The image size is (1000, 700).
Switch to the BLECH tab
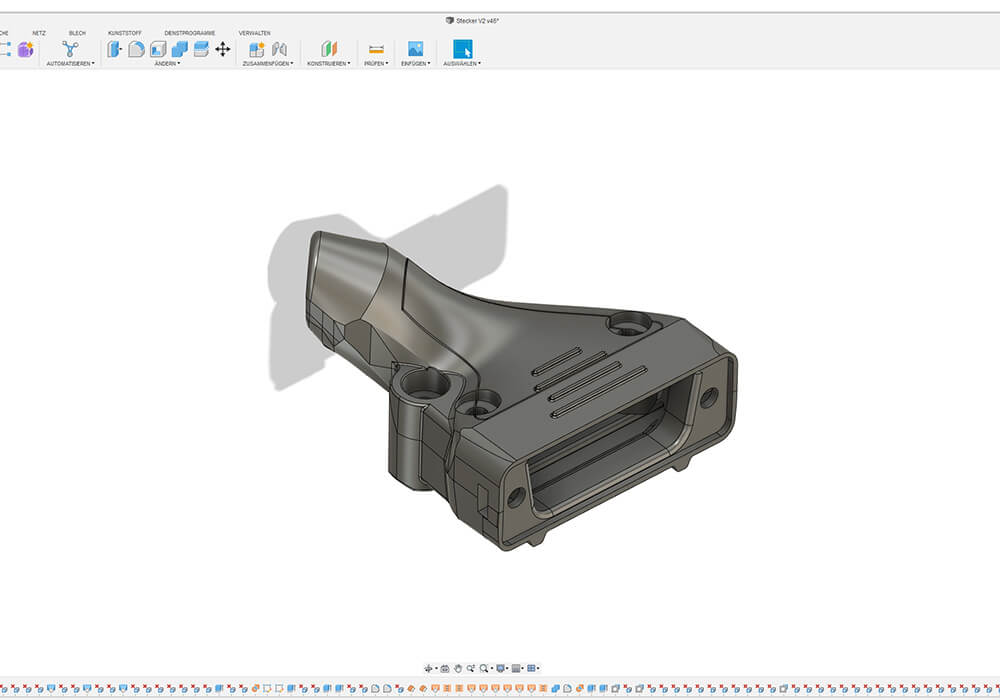point(77,33)
